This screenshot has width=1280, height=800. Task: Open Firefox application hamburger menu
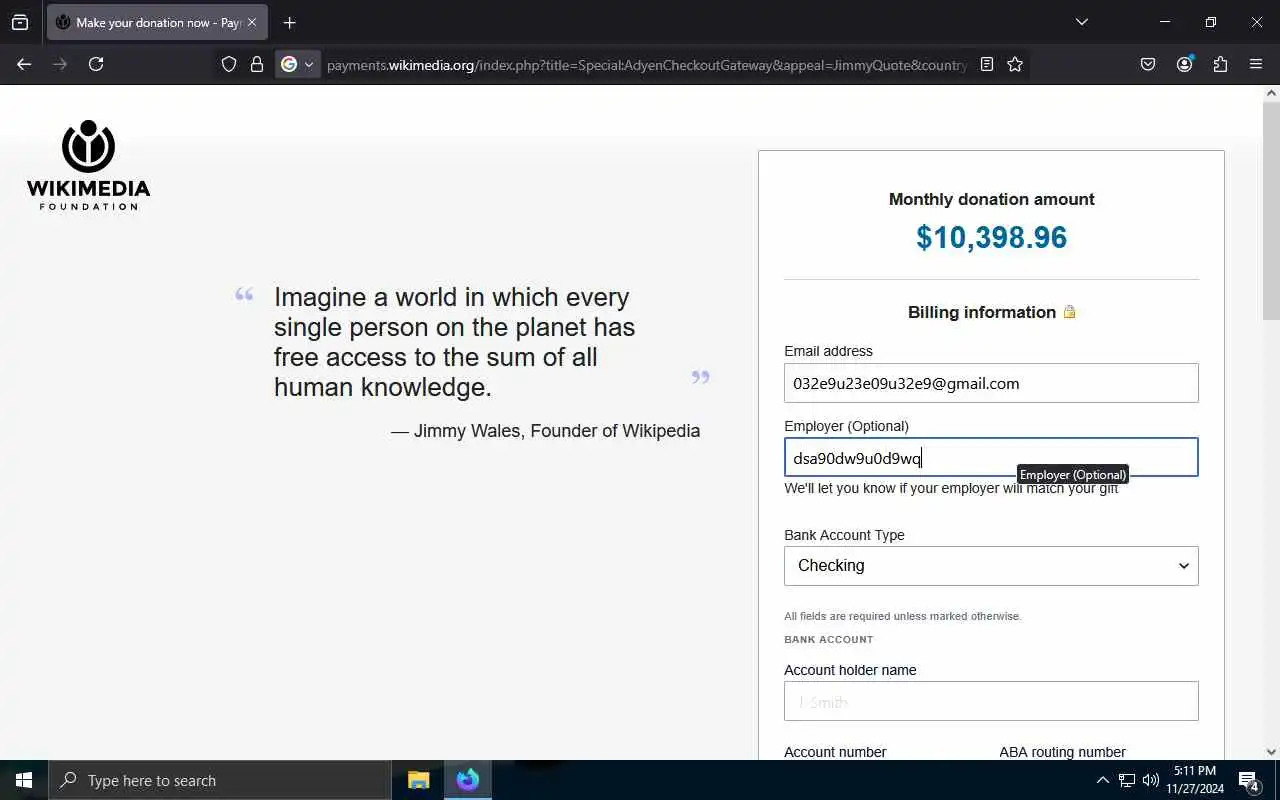pyautogui.click(x=1256, y=64)
